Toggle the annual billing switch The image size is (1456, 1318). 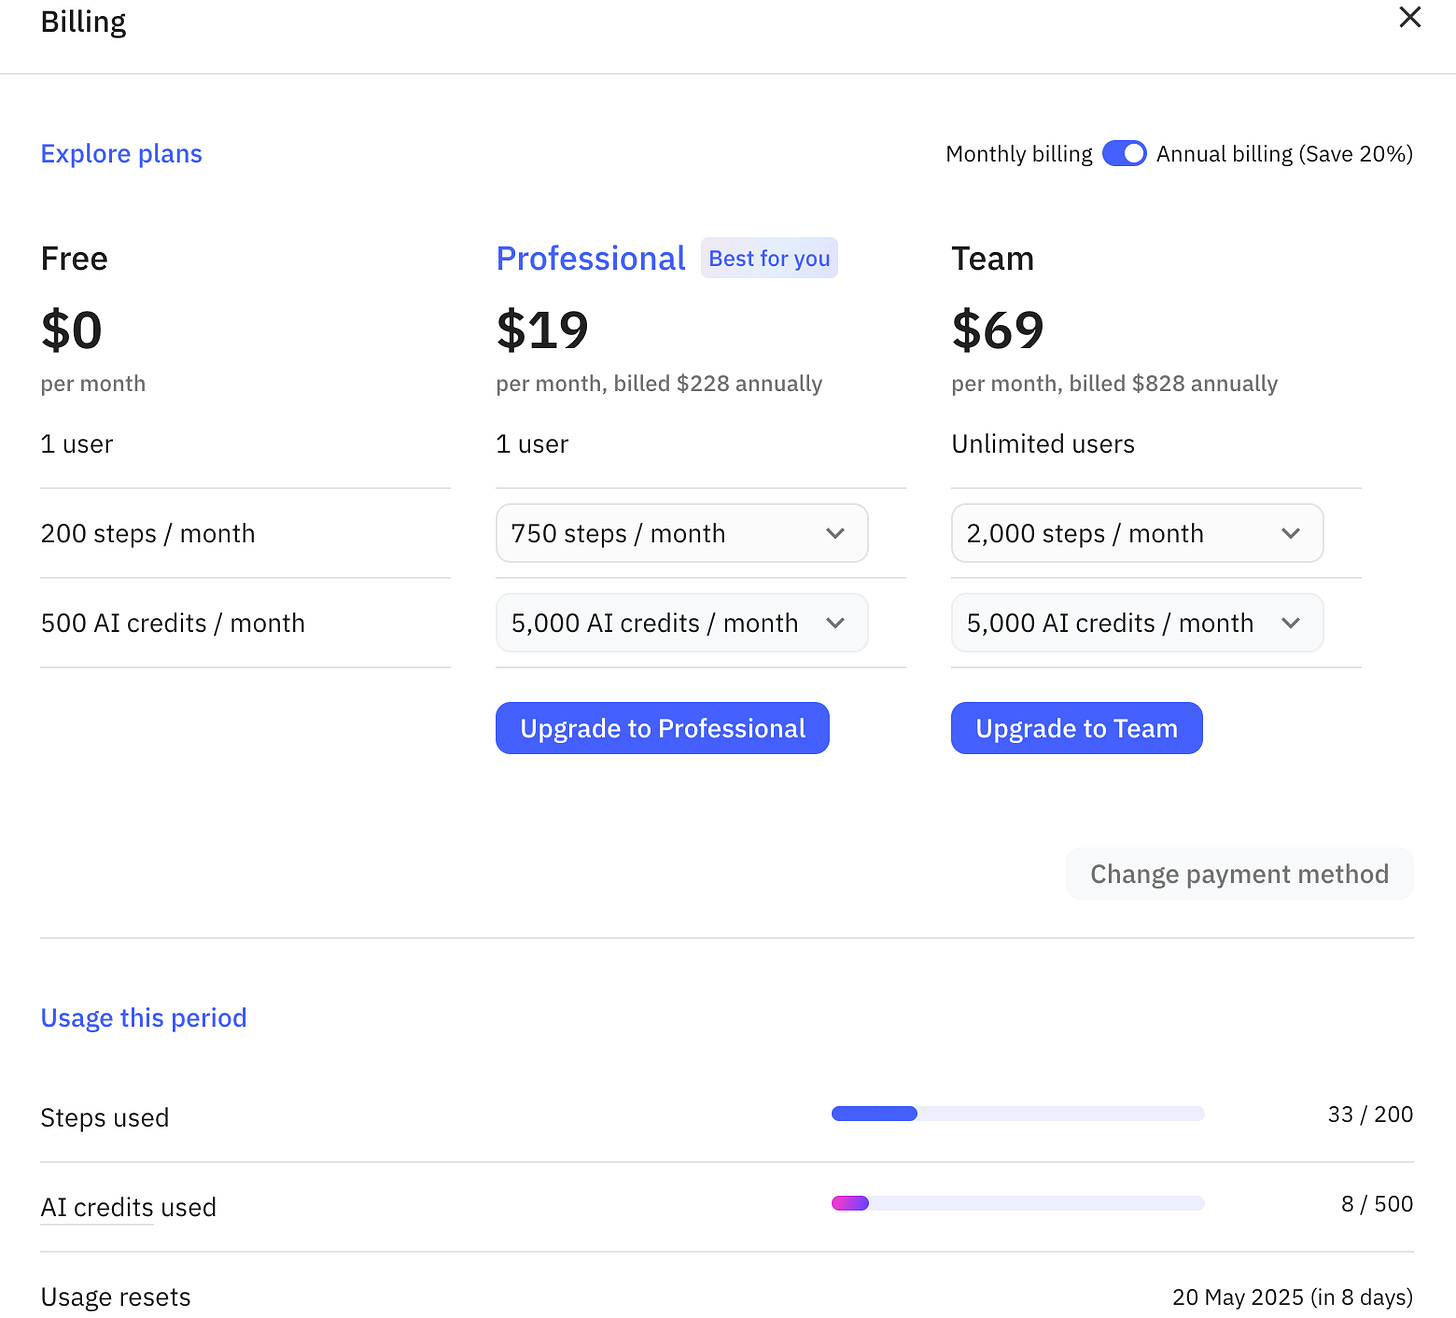click(1124, 154)
